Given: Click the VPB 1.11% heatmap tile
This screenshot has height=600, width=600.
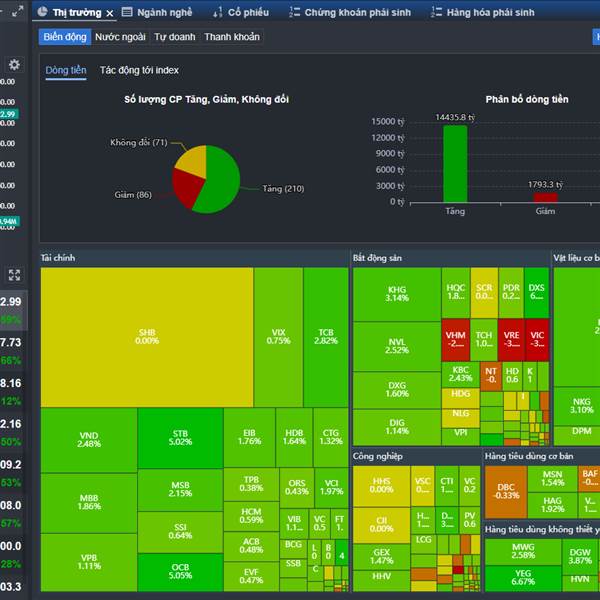Looking at the screenshot, I should [89, 562].
